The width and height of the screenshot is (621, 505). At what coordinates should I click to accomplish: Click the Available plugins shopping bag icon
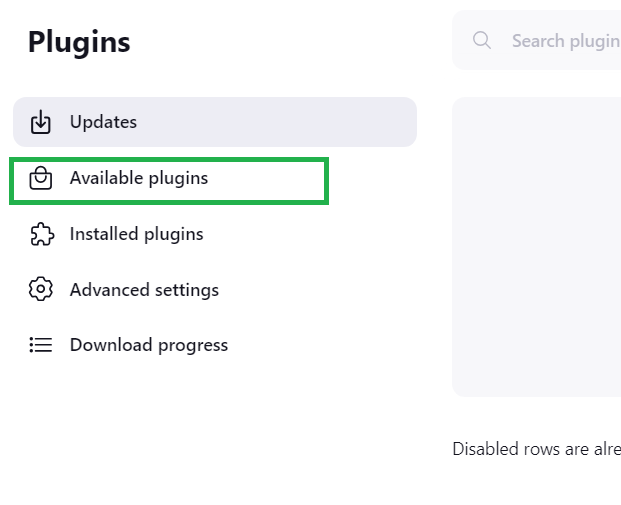(40, 179)
